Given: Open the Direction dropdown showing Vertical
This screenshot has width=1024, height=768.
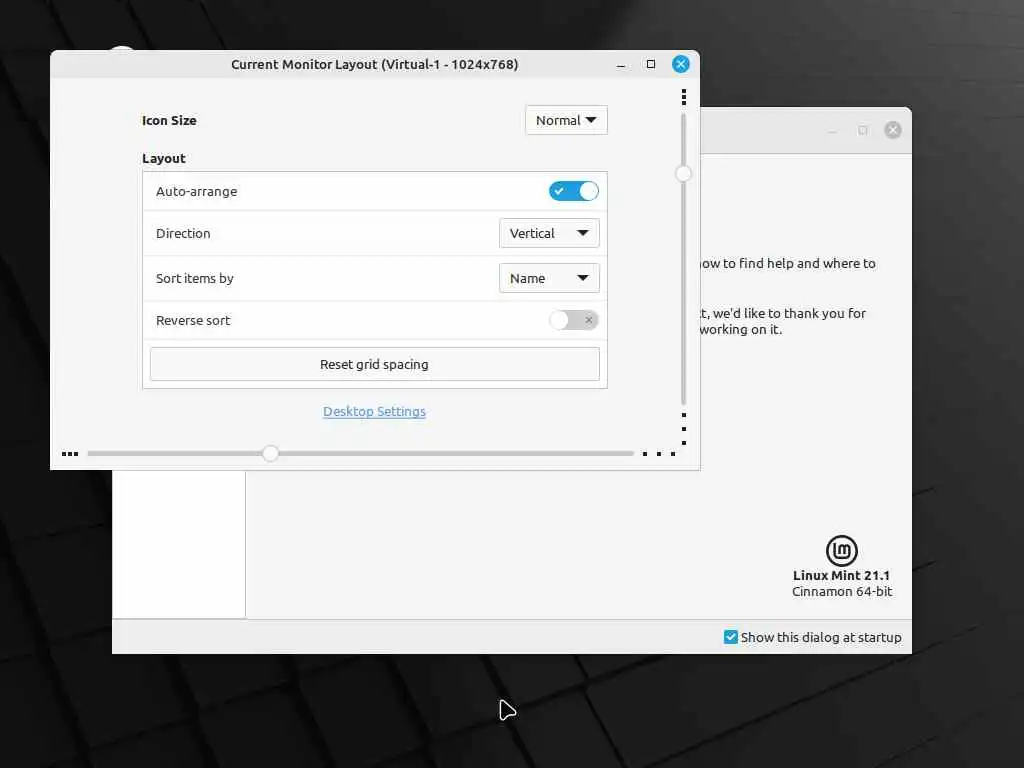Looking at the screenshot, I should coord(549,233).
